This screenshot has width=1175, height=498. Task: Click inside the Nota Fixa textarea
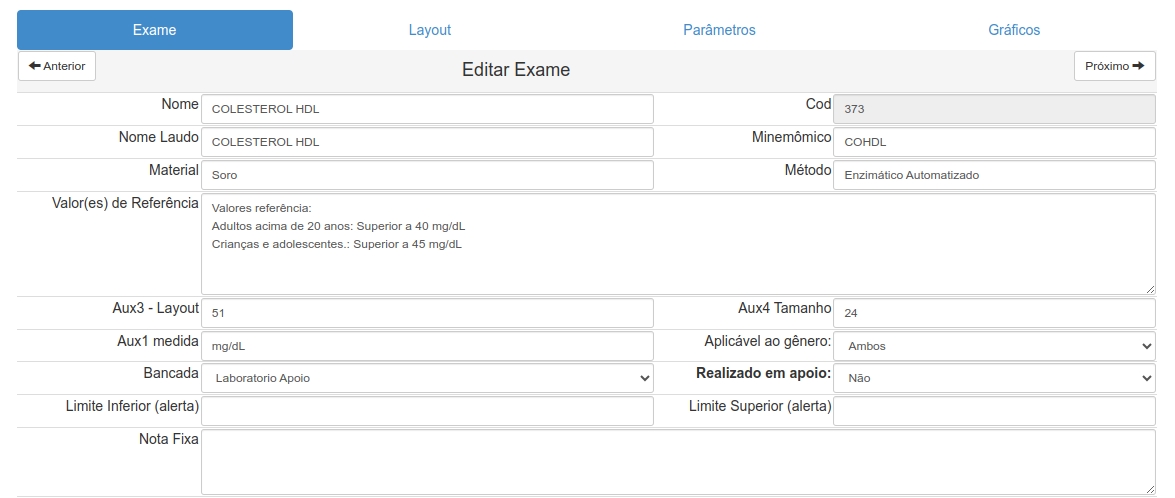(678, 462)
